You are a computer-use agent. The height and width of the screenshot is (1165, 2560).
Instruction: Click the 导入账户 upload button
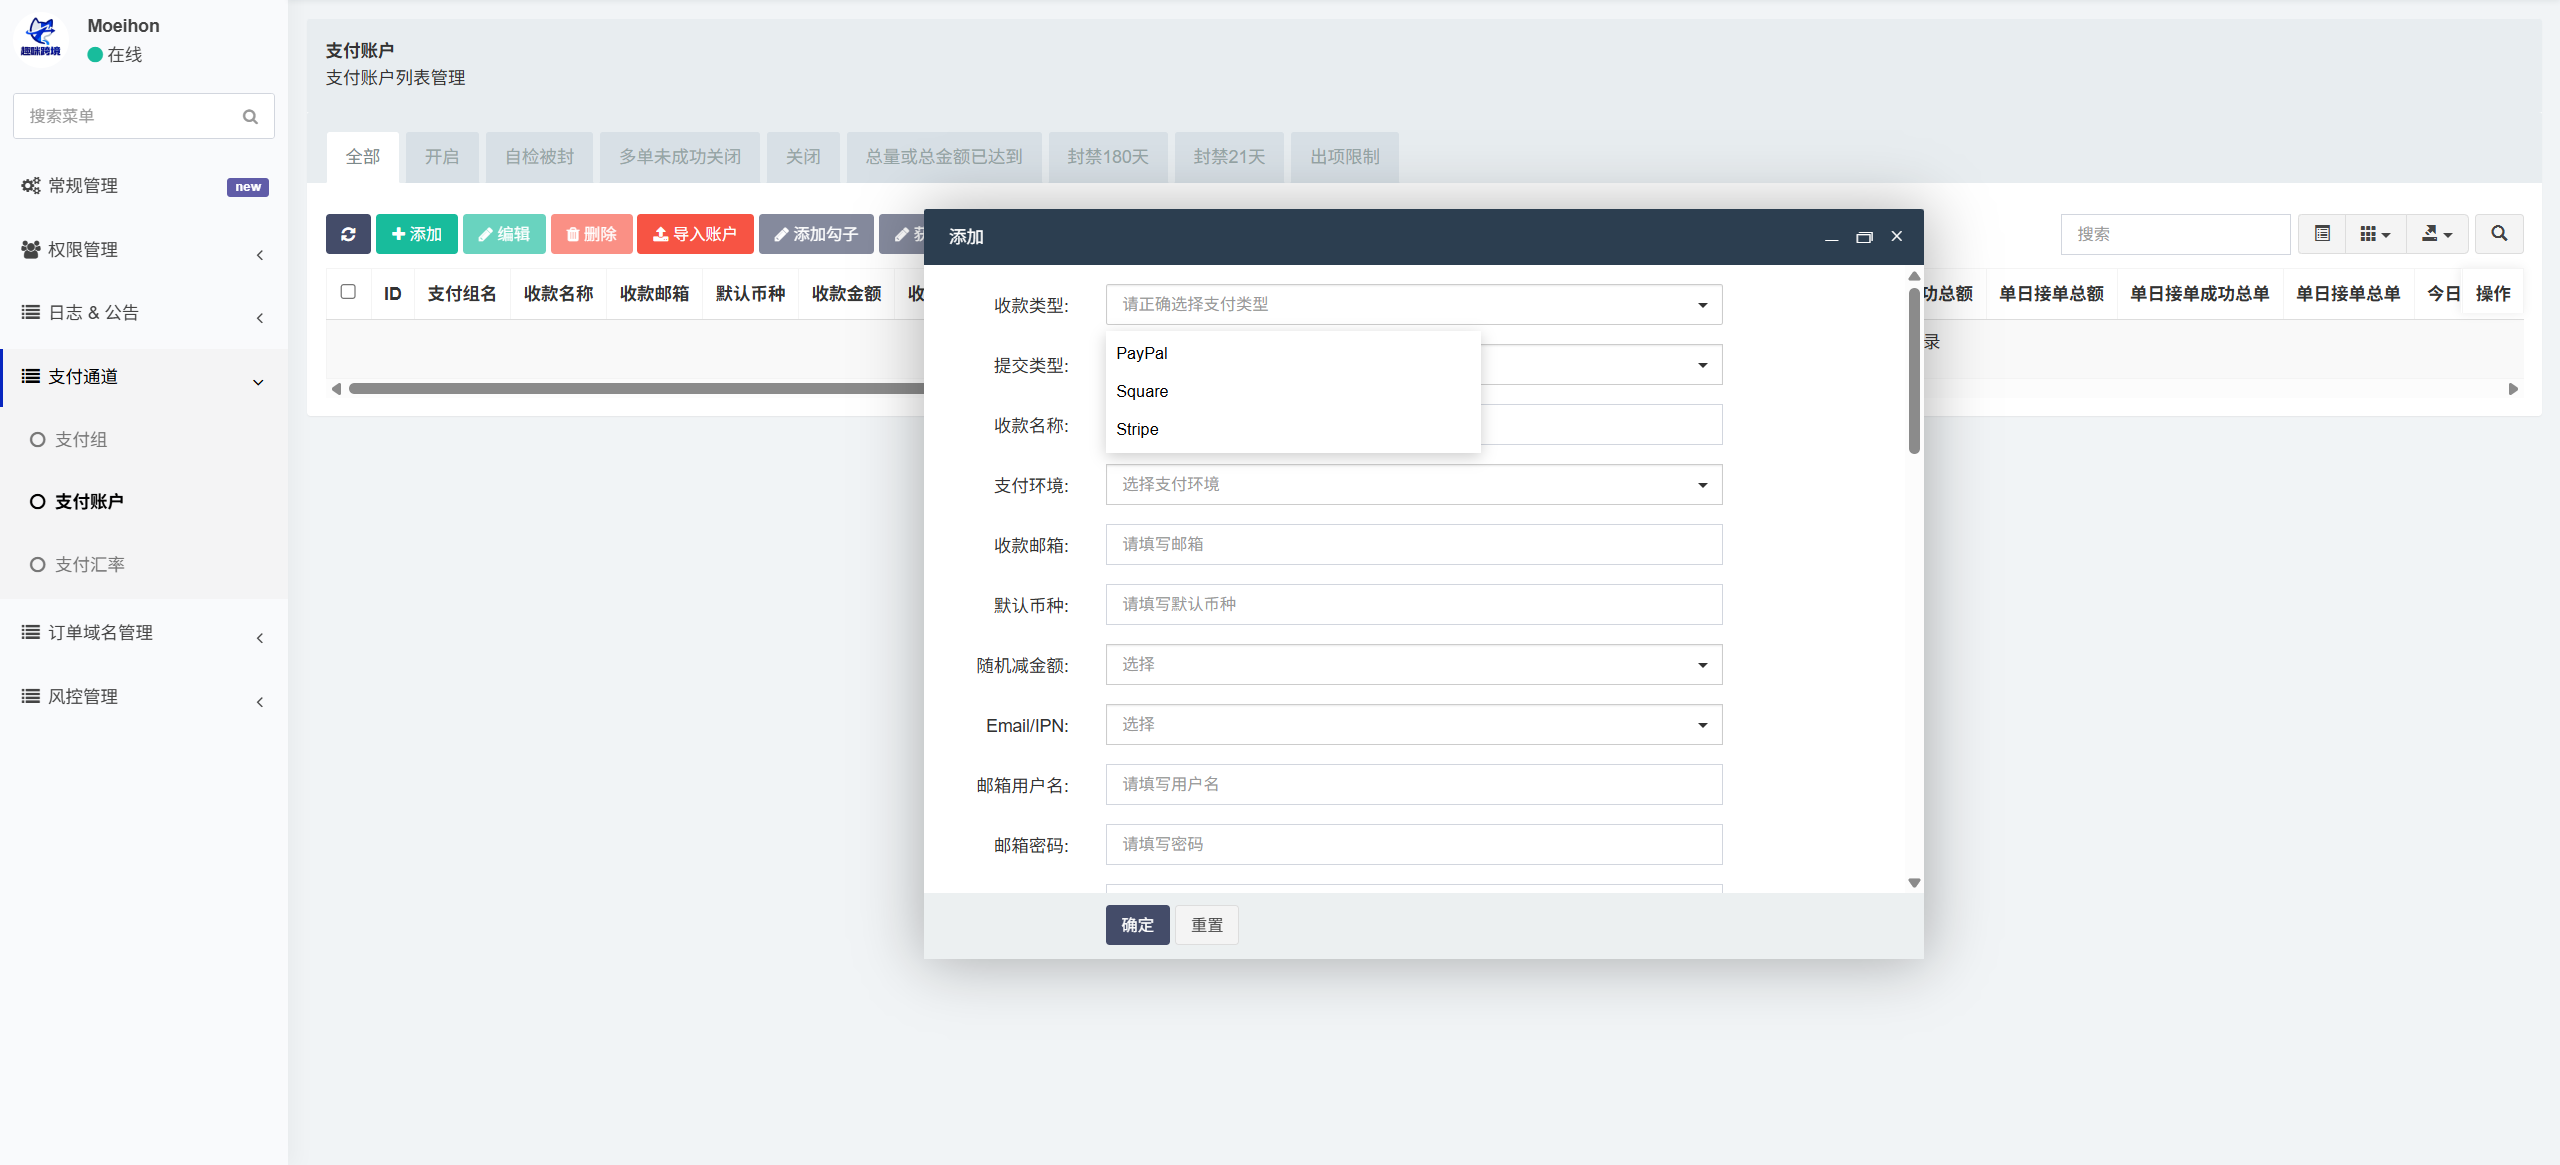click(695, 234)
